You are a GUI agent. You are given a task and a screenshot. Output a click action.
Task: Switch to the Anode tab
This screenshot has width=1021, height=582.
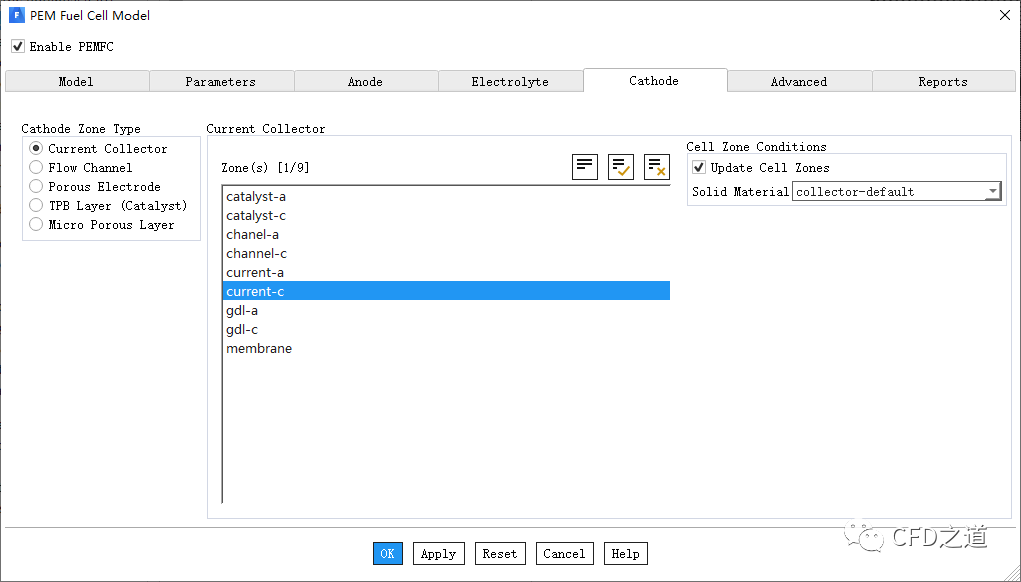point(365,82)
